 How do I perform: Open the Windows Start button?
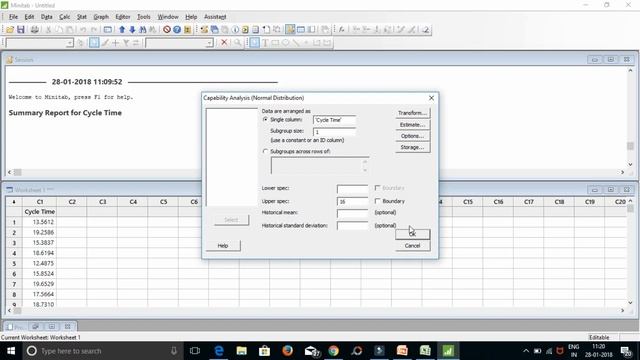(11, 351)
